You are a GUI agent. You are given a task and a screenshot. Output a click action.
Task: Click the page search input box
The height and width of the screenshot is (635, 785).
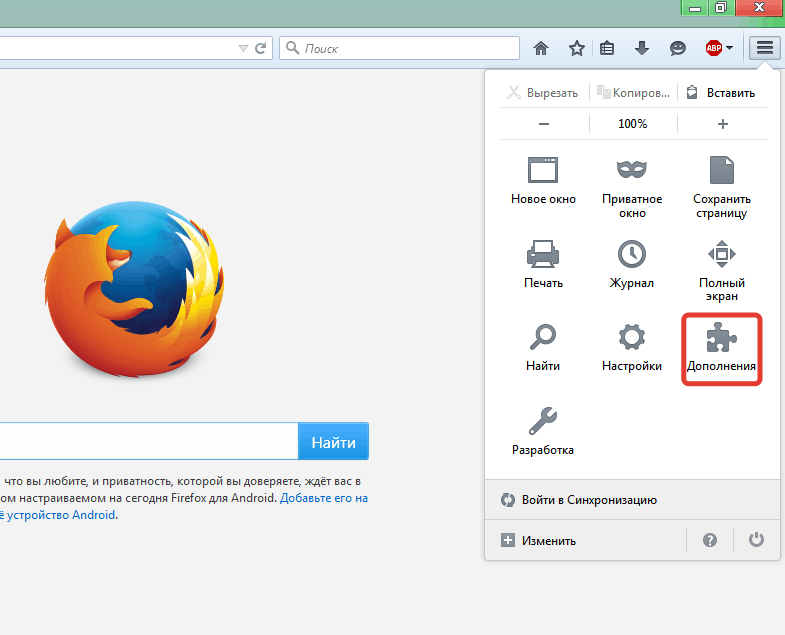(x=149, y=442)
